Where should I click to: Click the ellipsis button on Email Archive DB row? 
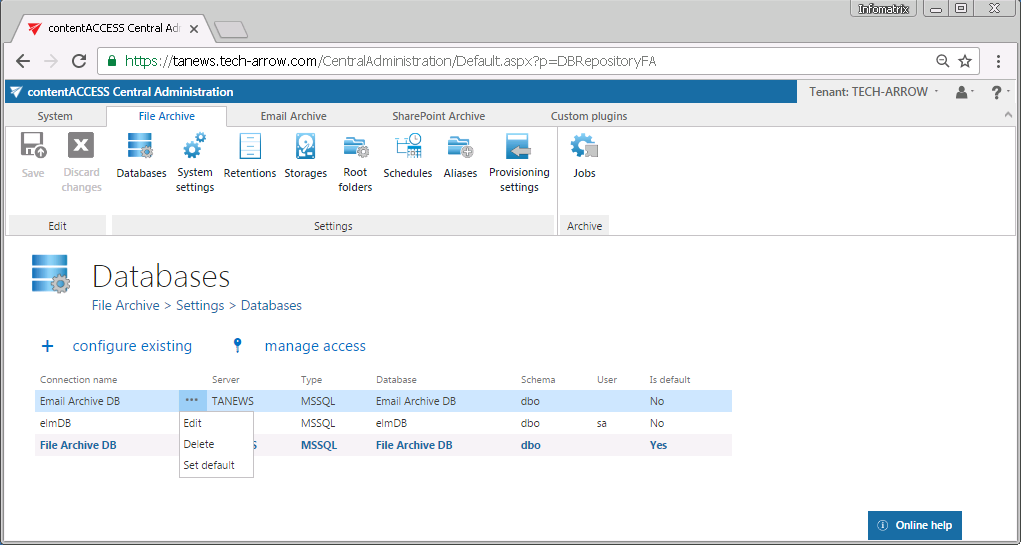point(192,400)
